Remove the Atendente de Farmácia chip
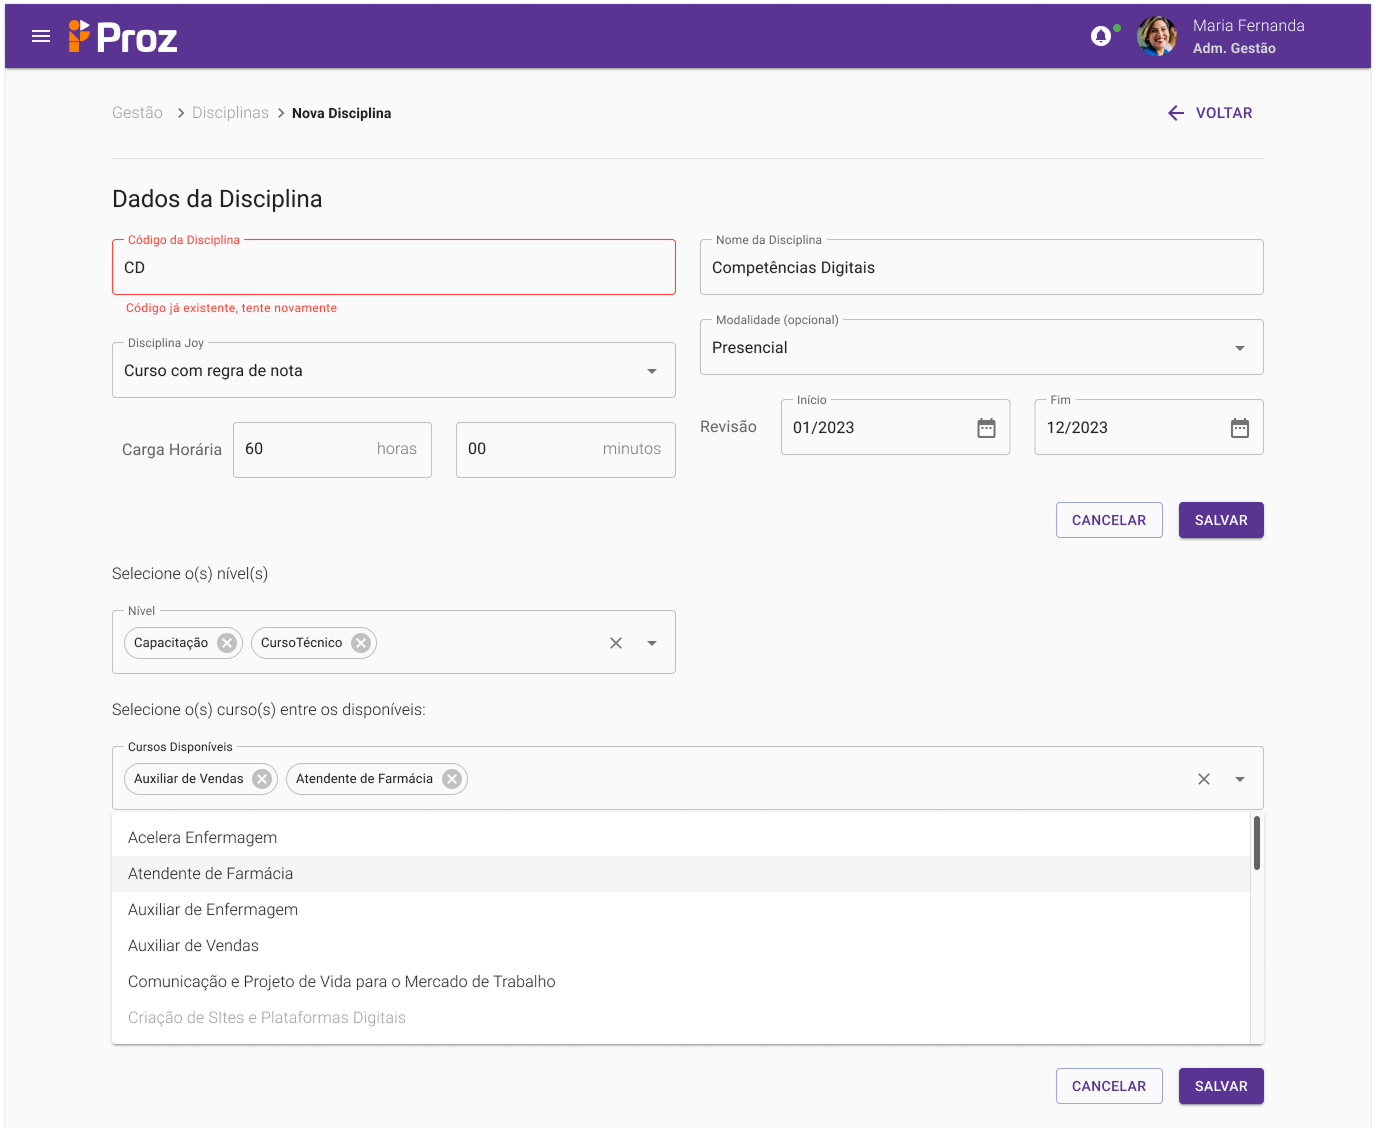 [452, 779]
